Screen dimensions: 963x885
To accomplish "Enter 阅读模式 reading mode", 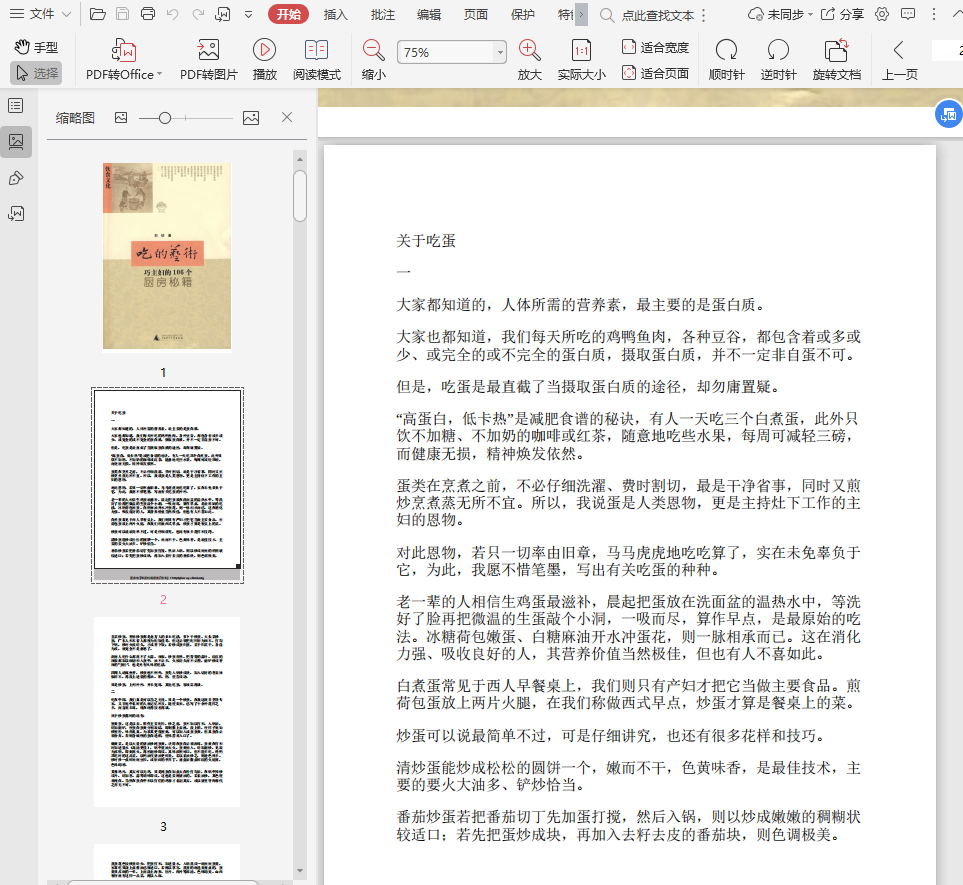I will coord(317,60).
